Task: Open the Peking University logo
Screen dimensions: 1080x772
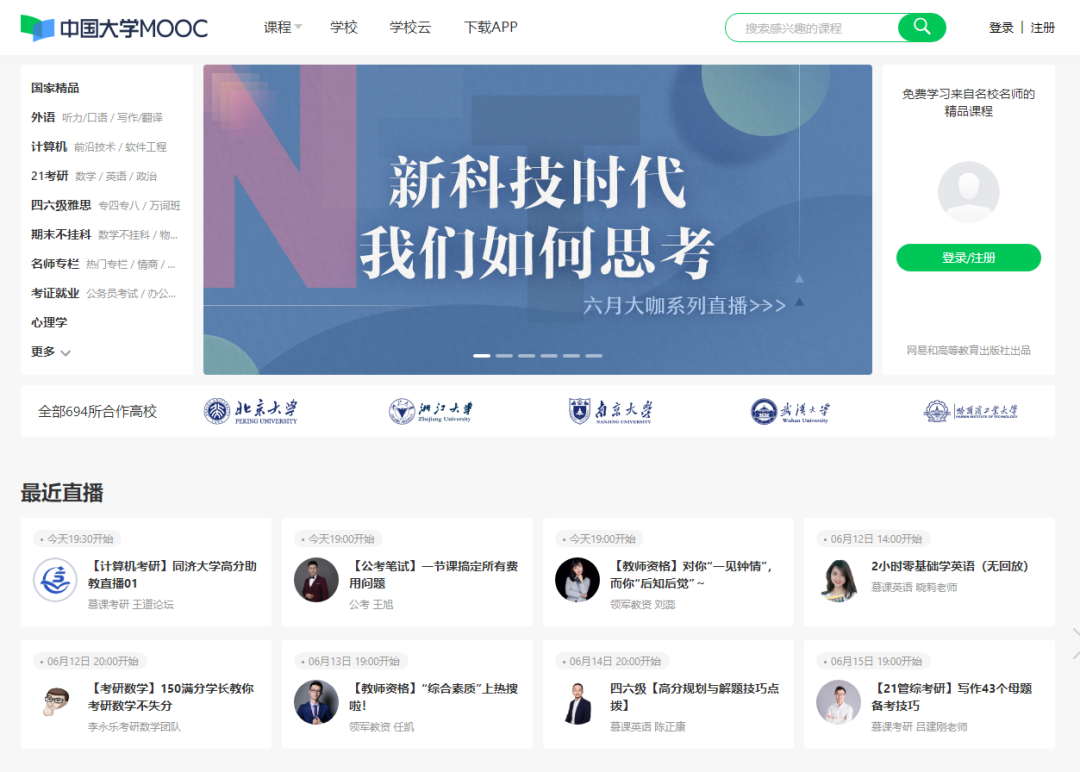Action: (x=251, y=411)
